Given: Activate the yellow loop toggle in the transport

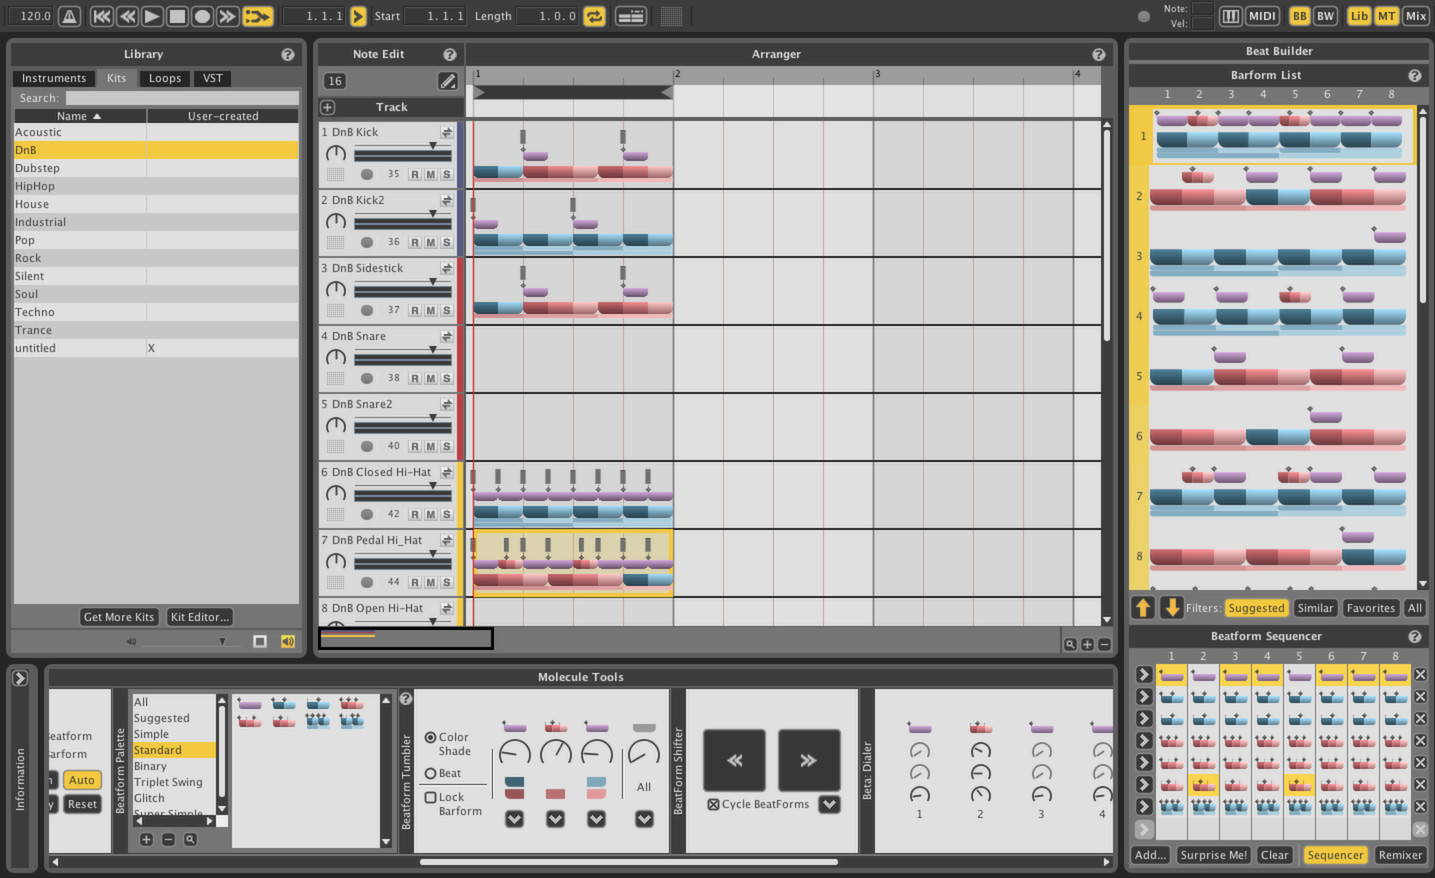Looking at the screenshot, I should click(x=595, y=15).
